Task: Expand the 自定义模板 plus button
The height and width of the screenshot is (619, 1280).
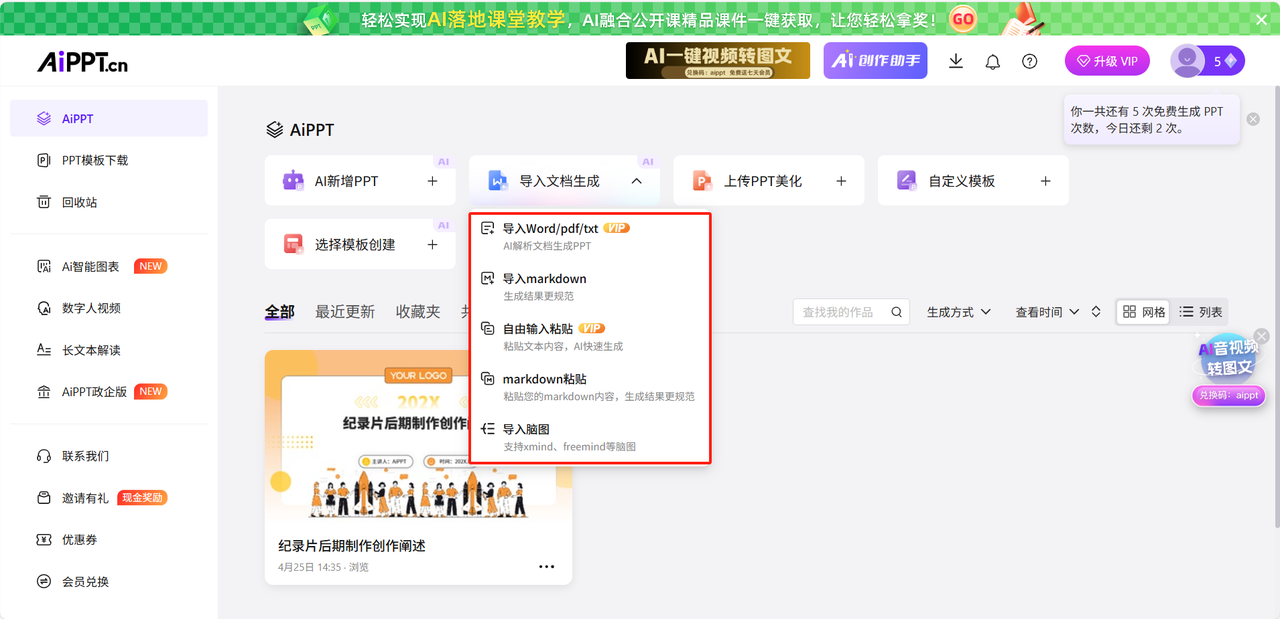Action: 1045,181
